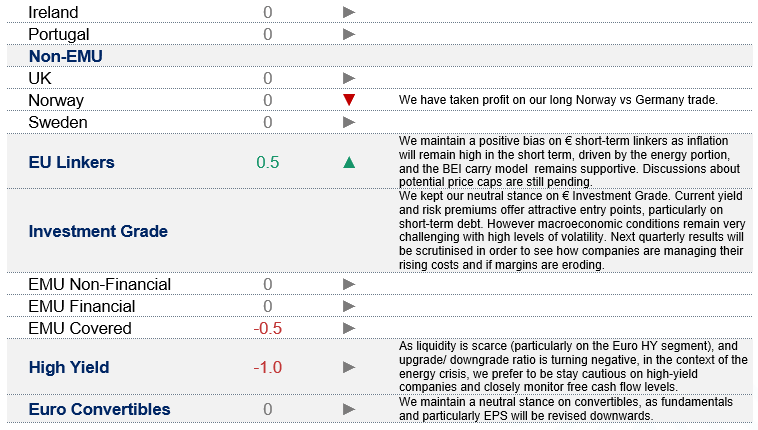758x430 pixels.
Task: Click the red -0.5 EMU Covered value
Action: [267, 328]
